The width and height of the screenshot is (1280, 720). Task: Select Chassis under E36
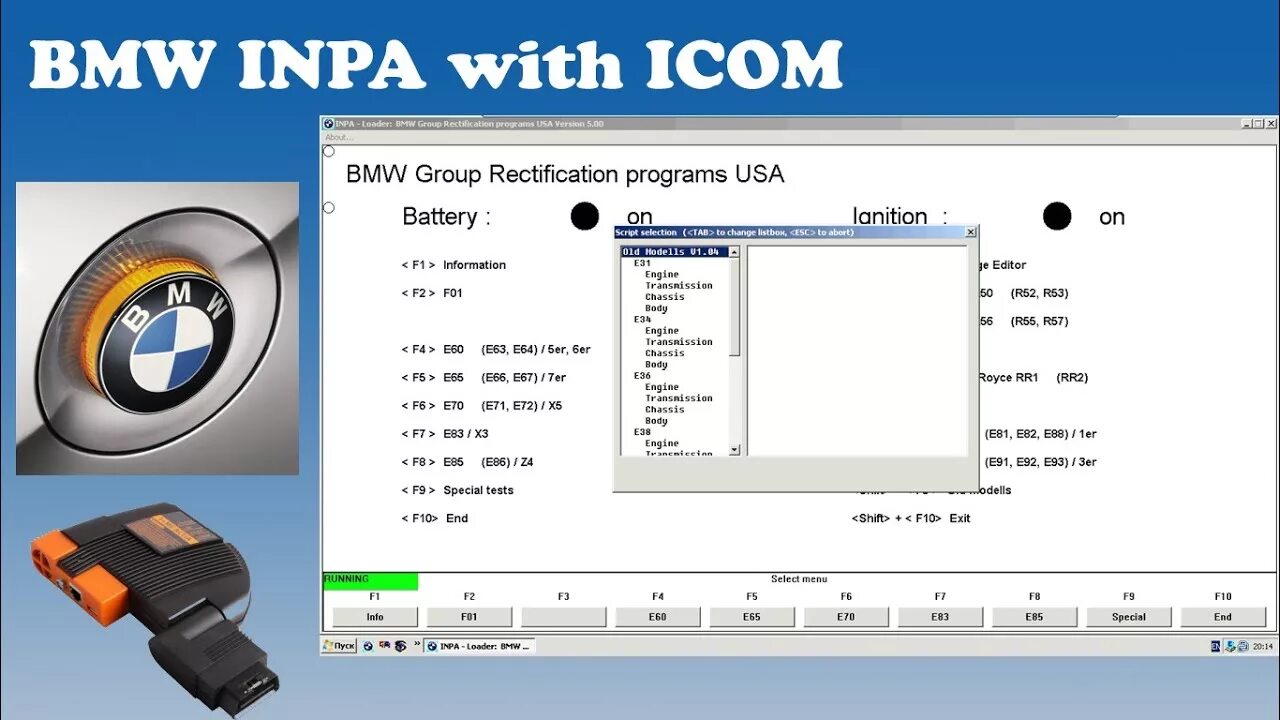point(665,410)
